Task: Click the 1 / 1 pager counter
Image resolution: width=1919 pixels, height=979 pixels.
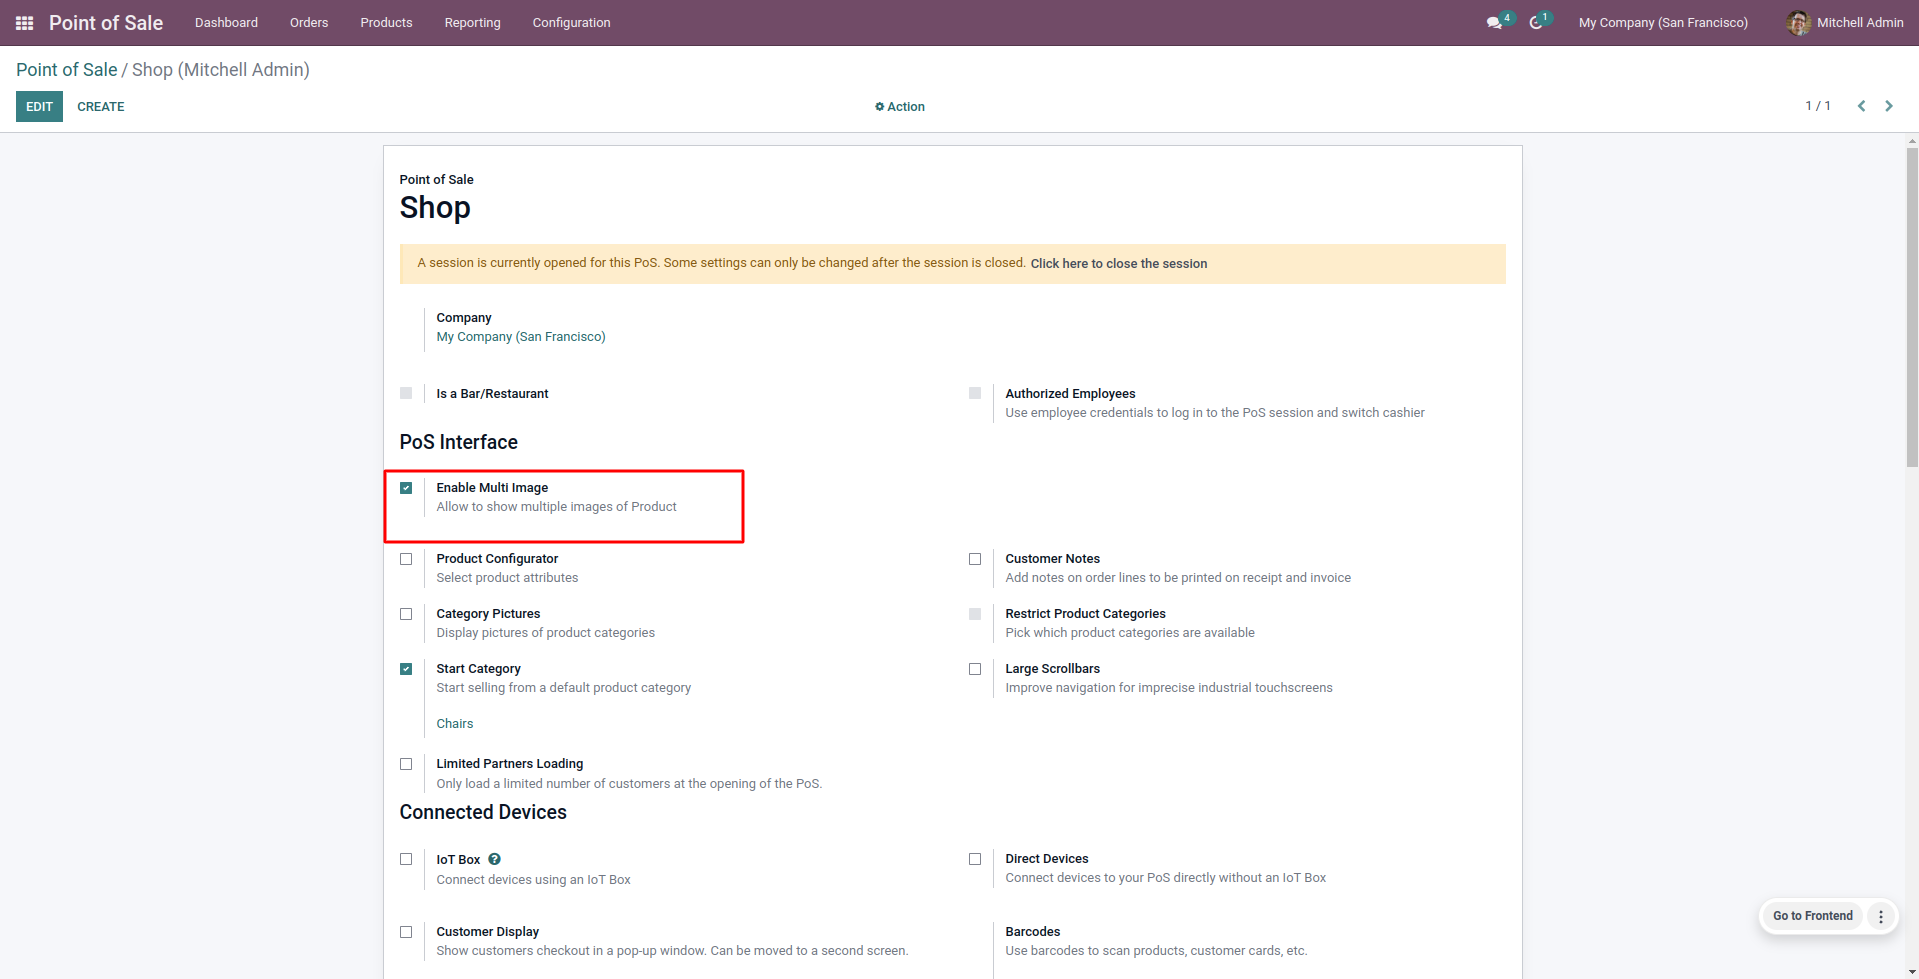Action: pyautogui.click(x=1818, y=106)
